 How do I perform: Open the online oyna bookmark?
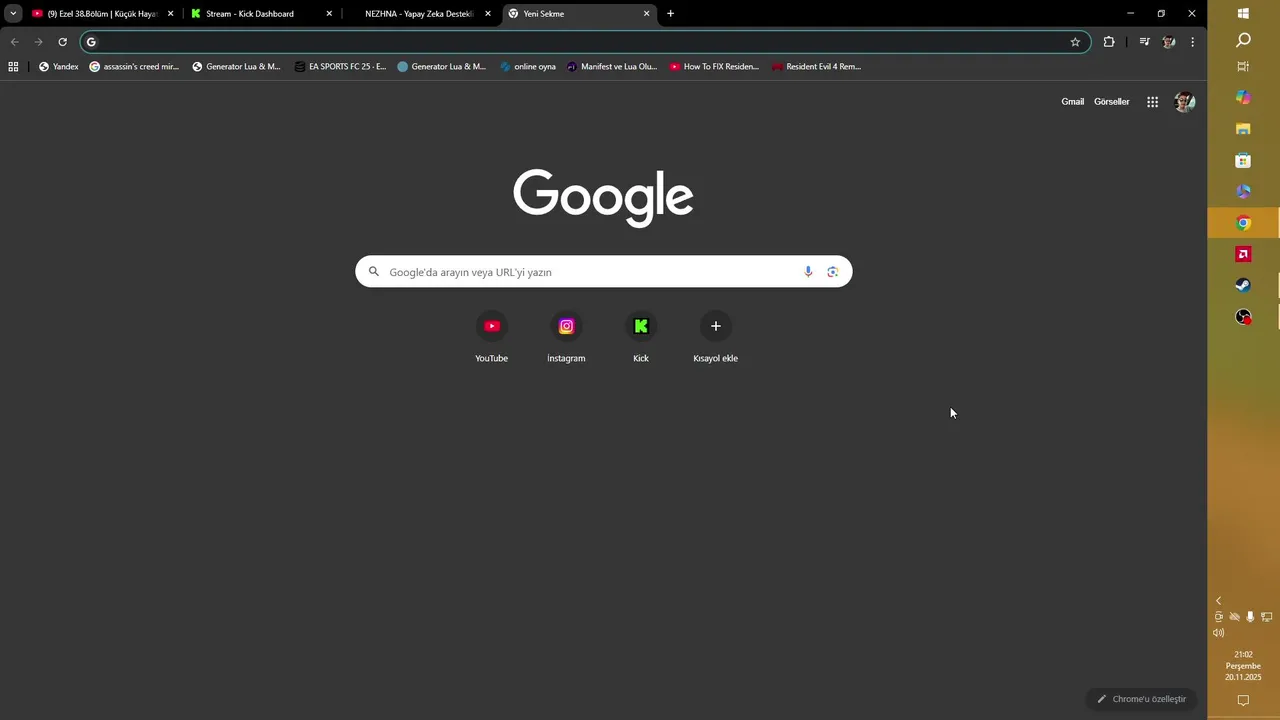(x=528, y=67)
